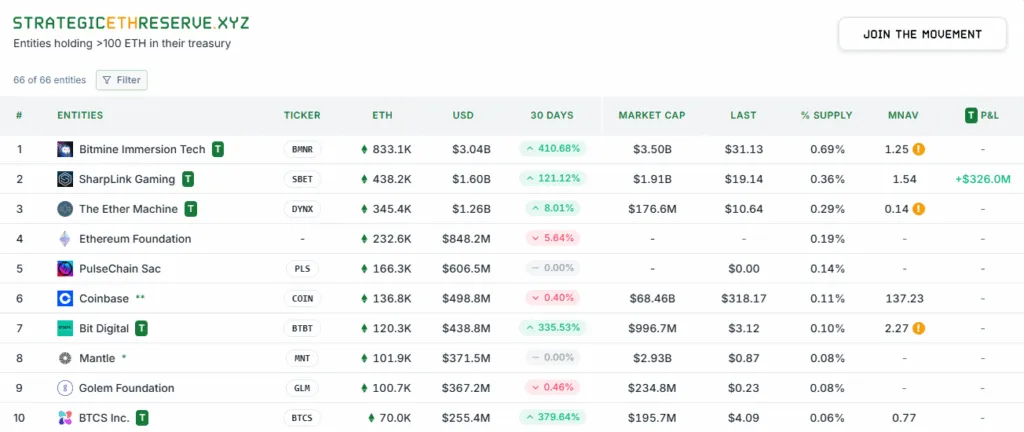The height and width of the screenshot is (432, 1024).
Task: Click the $68.46B market cap cell
Action: [x=652, y=299]
